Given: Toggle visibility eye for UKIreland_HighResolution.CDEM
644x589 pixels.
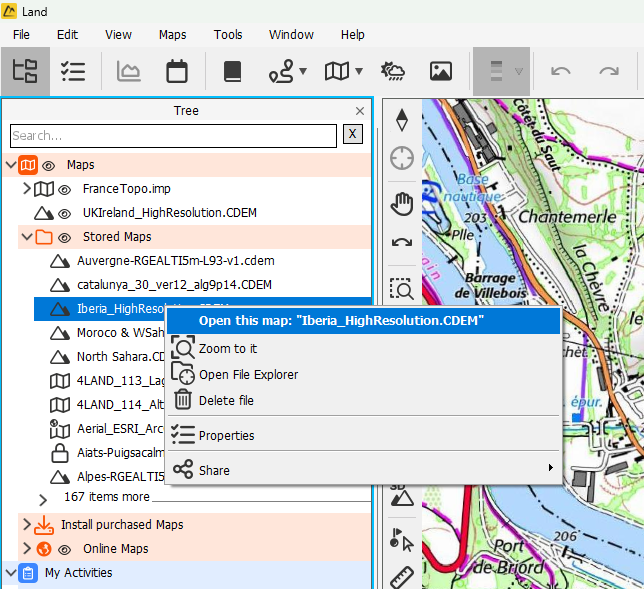Looking at the screenshot, I should tap(64, 213).
